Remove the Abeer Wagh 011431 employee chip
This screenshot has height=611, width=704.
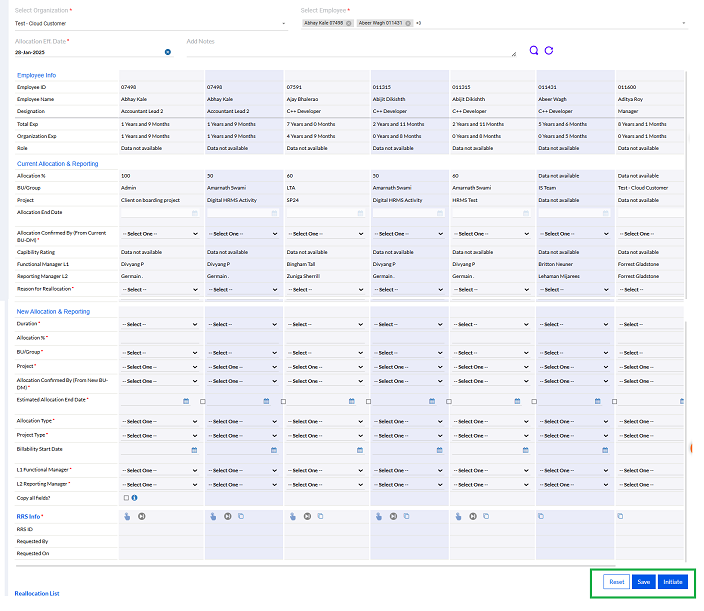(x=408, y=23)
